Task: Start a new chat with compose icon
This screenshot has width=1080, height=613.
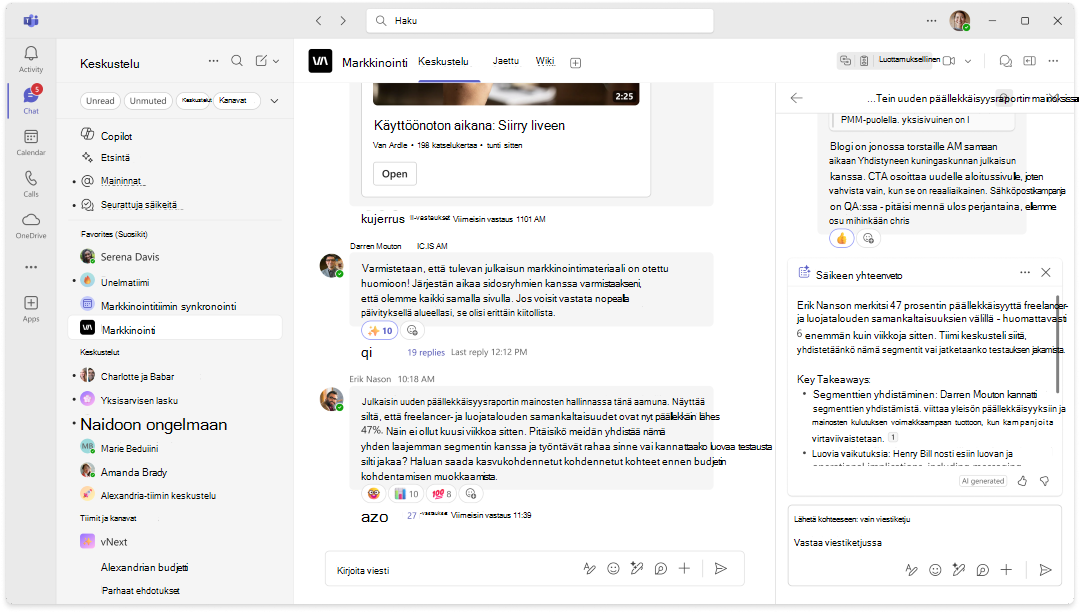Action: 261,61
